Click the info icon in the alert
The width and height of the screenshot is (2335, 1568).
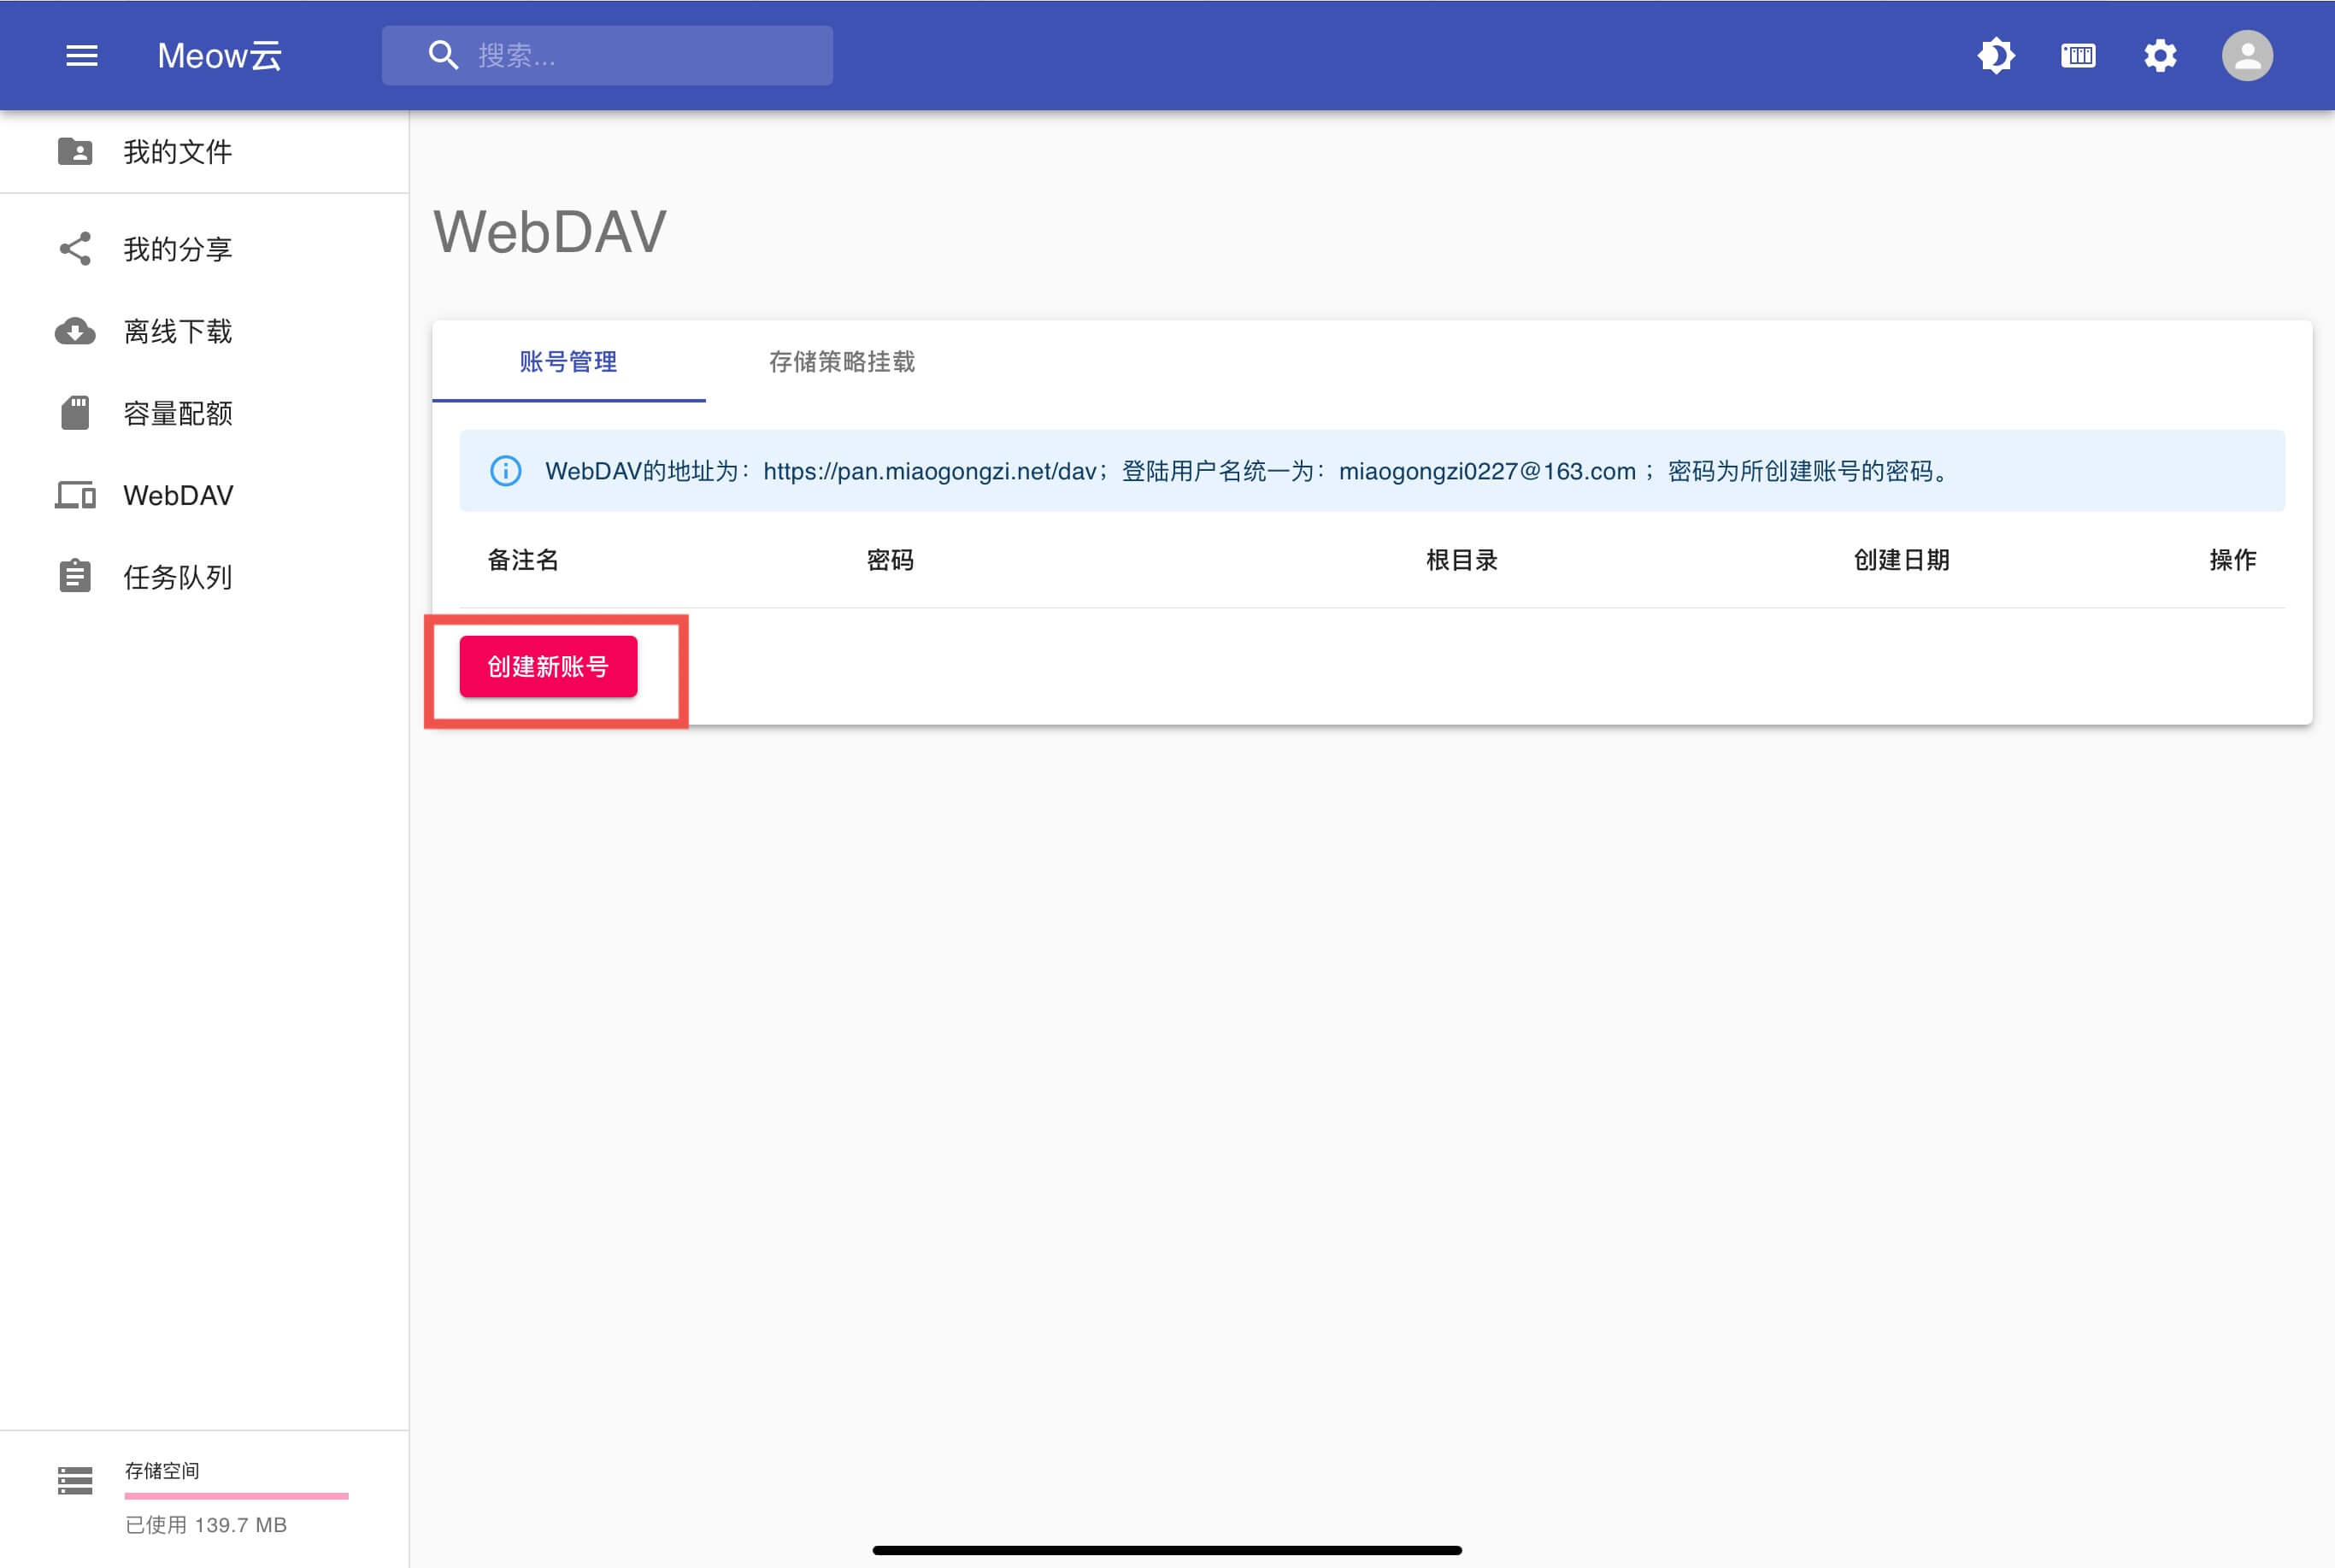505,471
